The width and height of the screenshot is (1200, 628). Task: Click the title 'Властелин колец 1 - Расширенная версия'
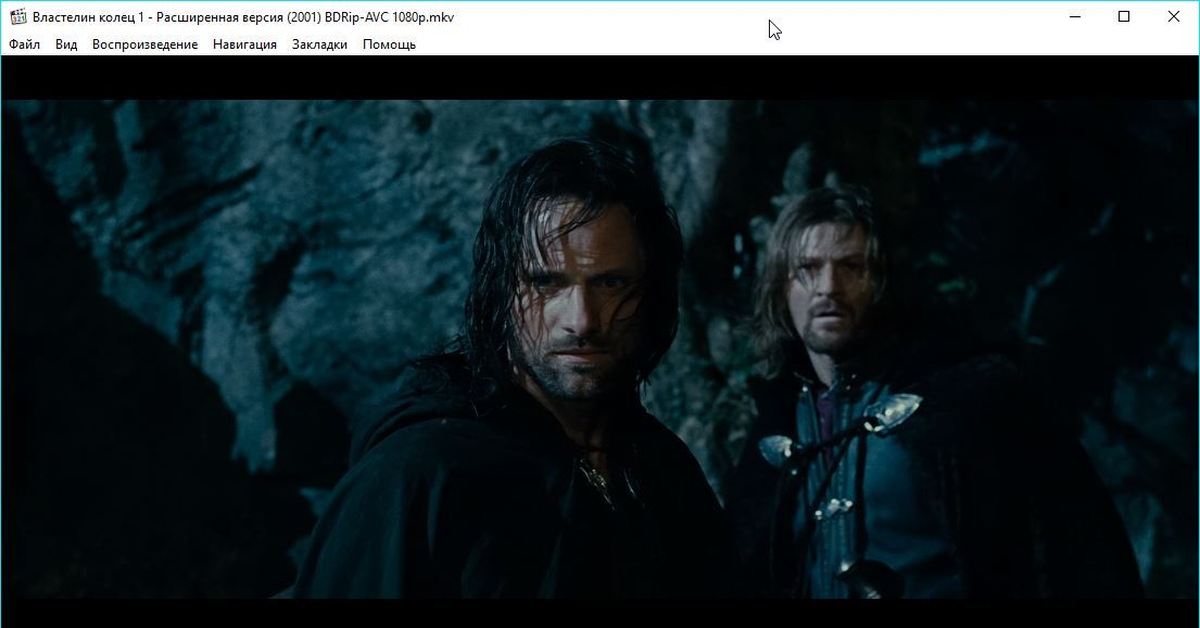point(157,18)
